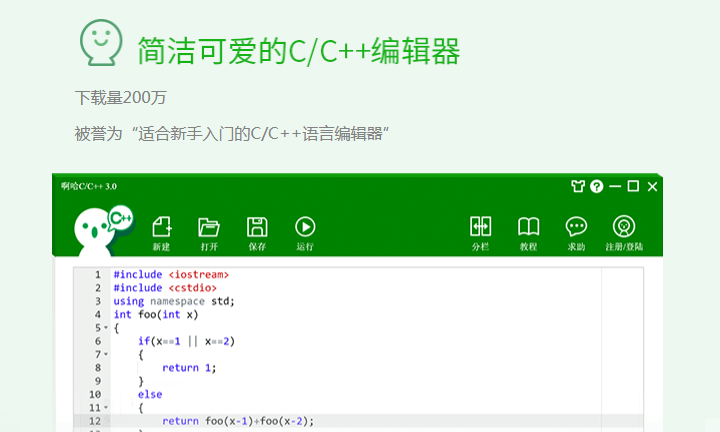
Task: Collapse the code fold at line 7
Action: (x=106, y=354)
